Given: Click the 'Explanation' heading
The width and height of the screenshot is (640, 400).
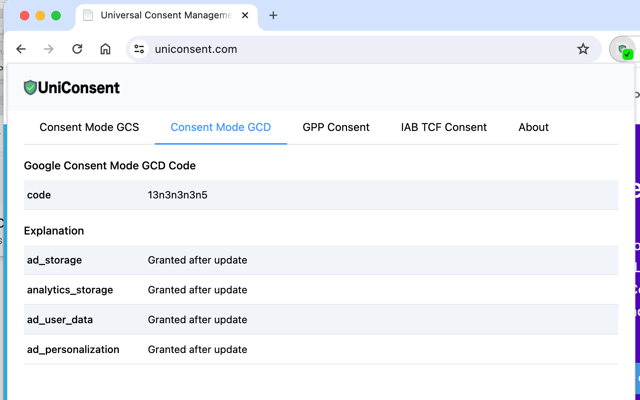Looking at the screenshot, I should pyautogui.click(x=54, y=231).
